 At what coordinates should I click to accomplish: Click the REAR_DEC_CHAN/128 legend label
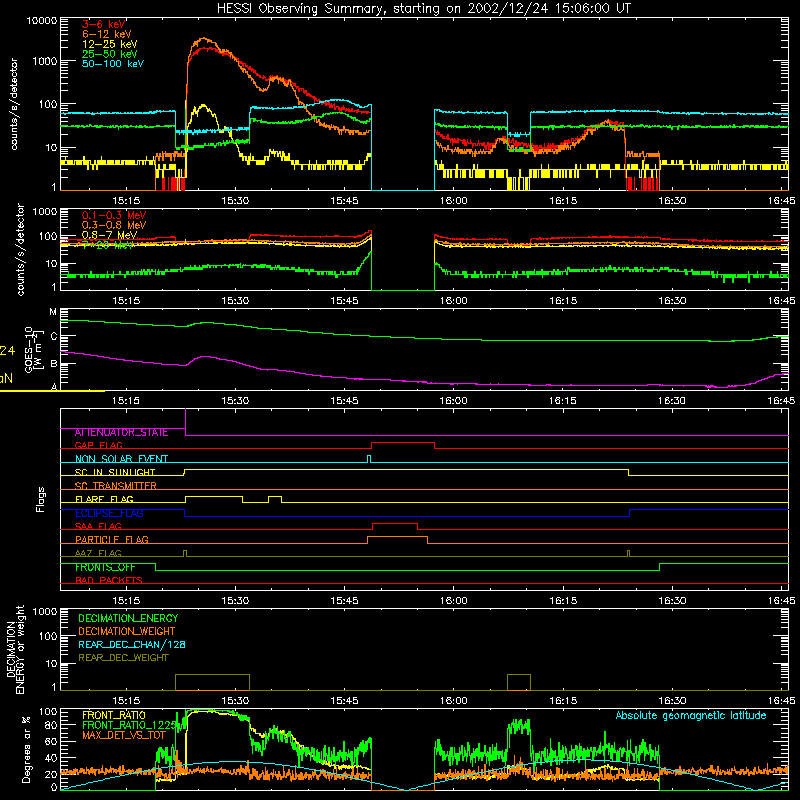click(132, 645)
